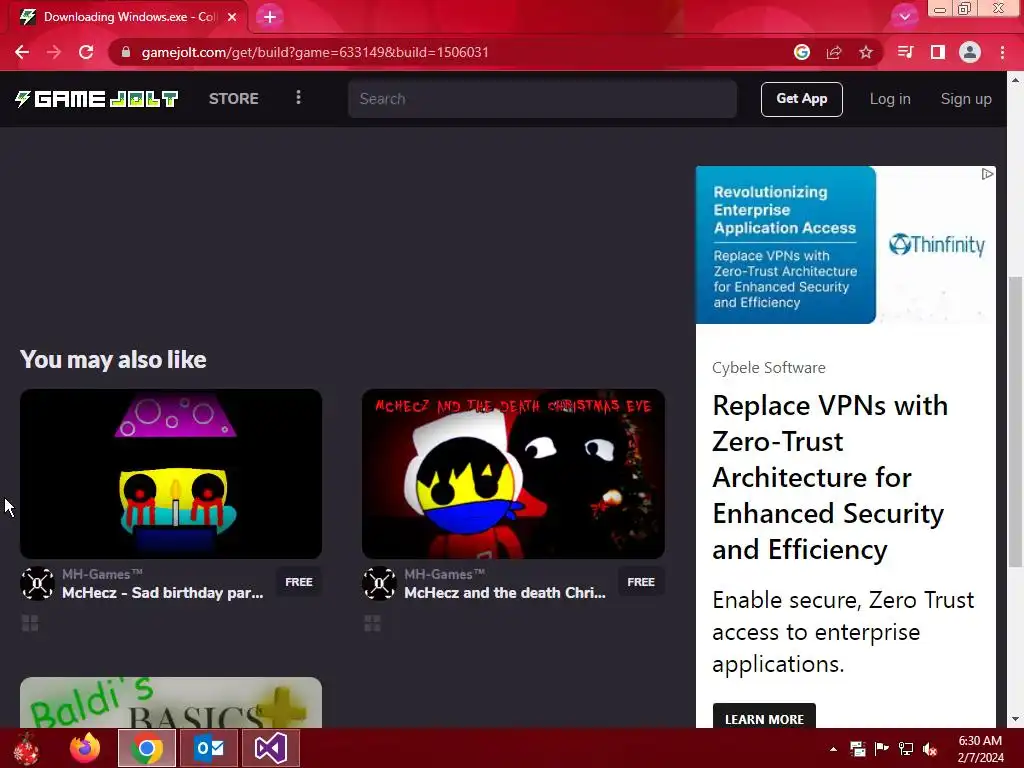The width and height of the screenshot is (1024, 768).
Task: Click the padlock site info icon
Action: 126,52
